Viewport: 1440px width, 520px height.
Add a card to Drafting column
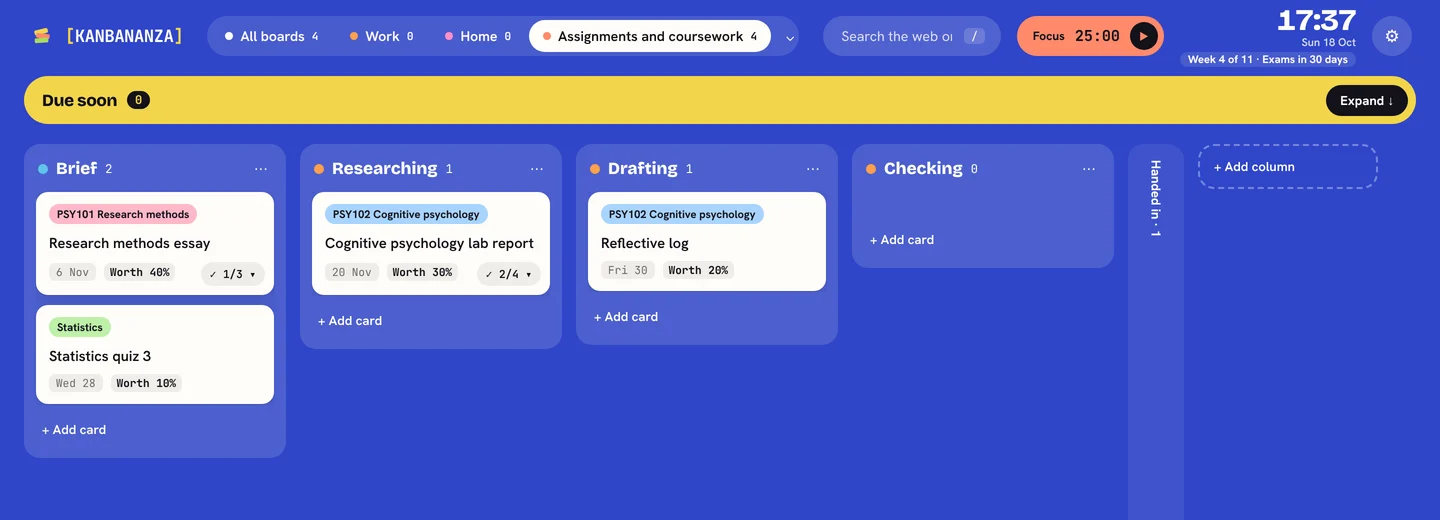[626, 317]
